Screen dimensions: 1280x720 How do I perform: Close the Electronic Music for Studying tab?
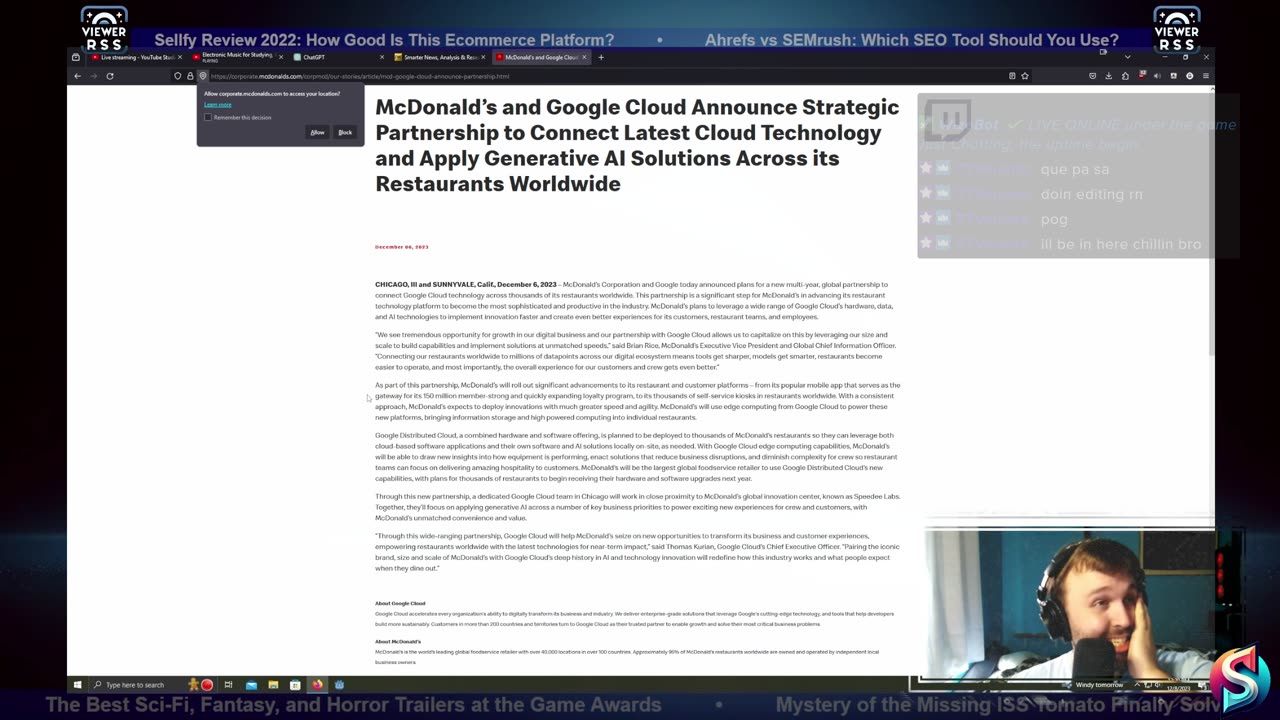pyautogui.click(x=280, y=57)
